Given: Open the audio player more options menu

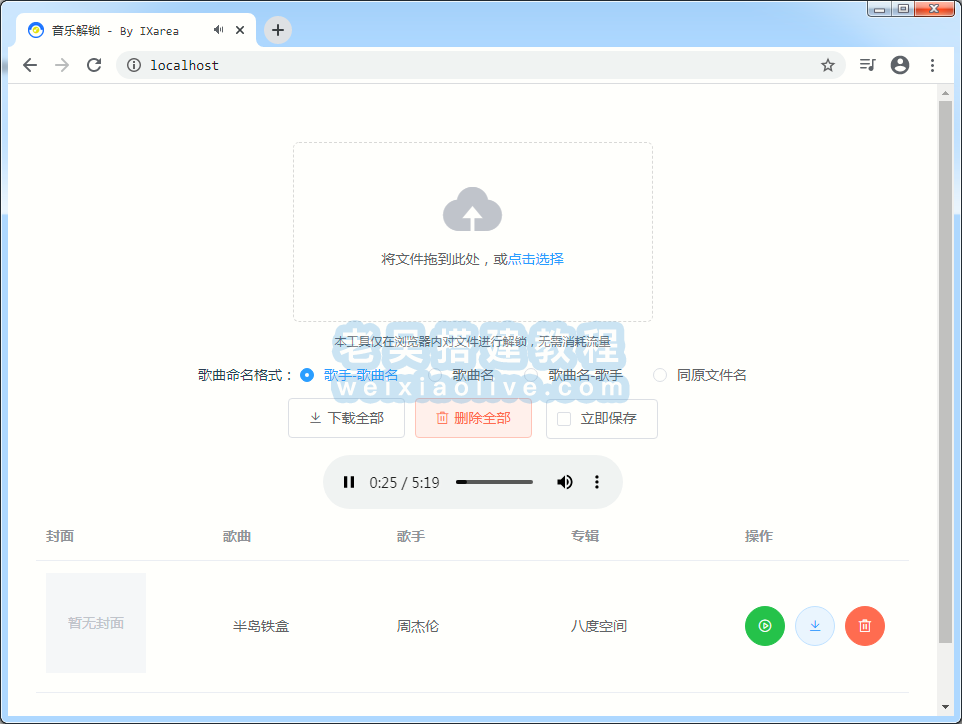Looking at the screenshot, I should tap(596, 482).
